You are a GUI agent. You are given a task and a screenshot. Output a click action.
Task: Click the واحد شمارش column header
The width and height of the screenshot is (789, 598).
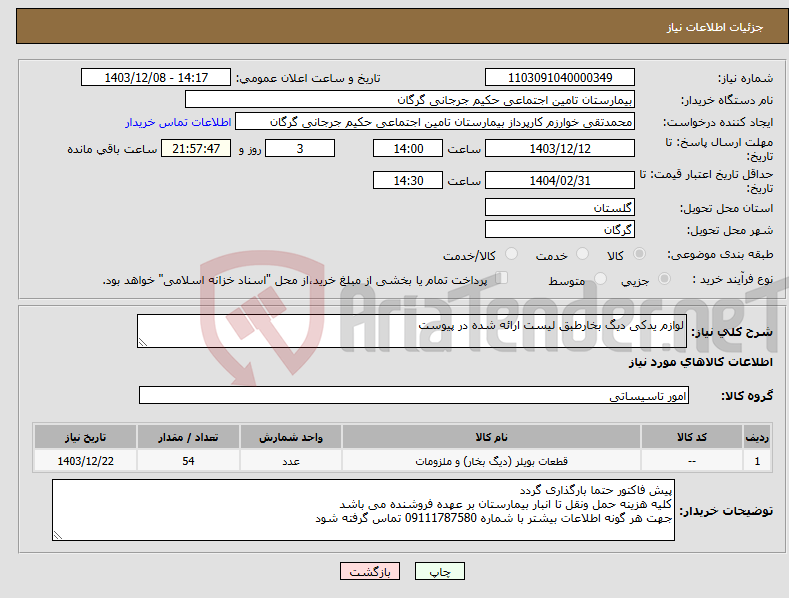[291, 437]
